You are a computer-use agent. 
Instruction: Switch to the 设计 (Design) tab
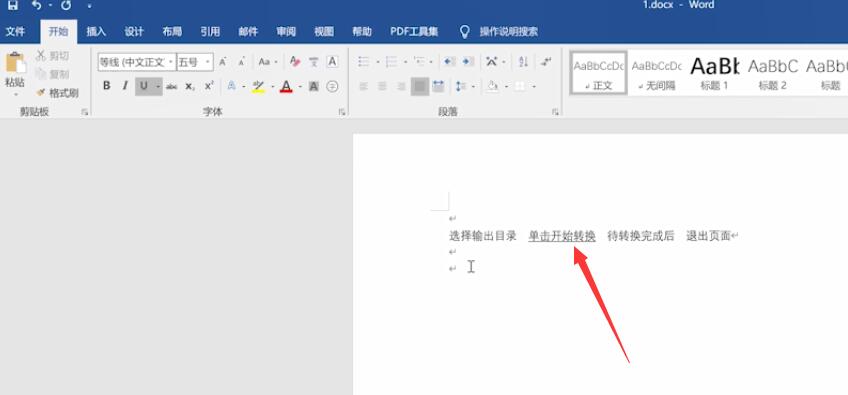coord(134,32)
